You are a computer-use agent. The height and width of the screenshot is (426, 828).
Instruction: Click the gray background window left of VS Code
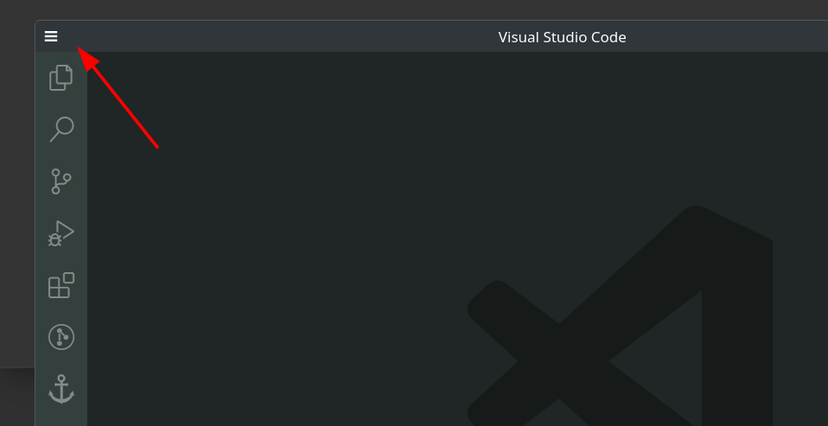click(16, 200)
